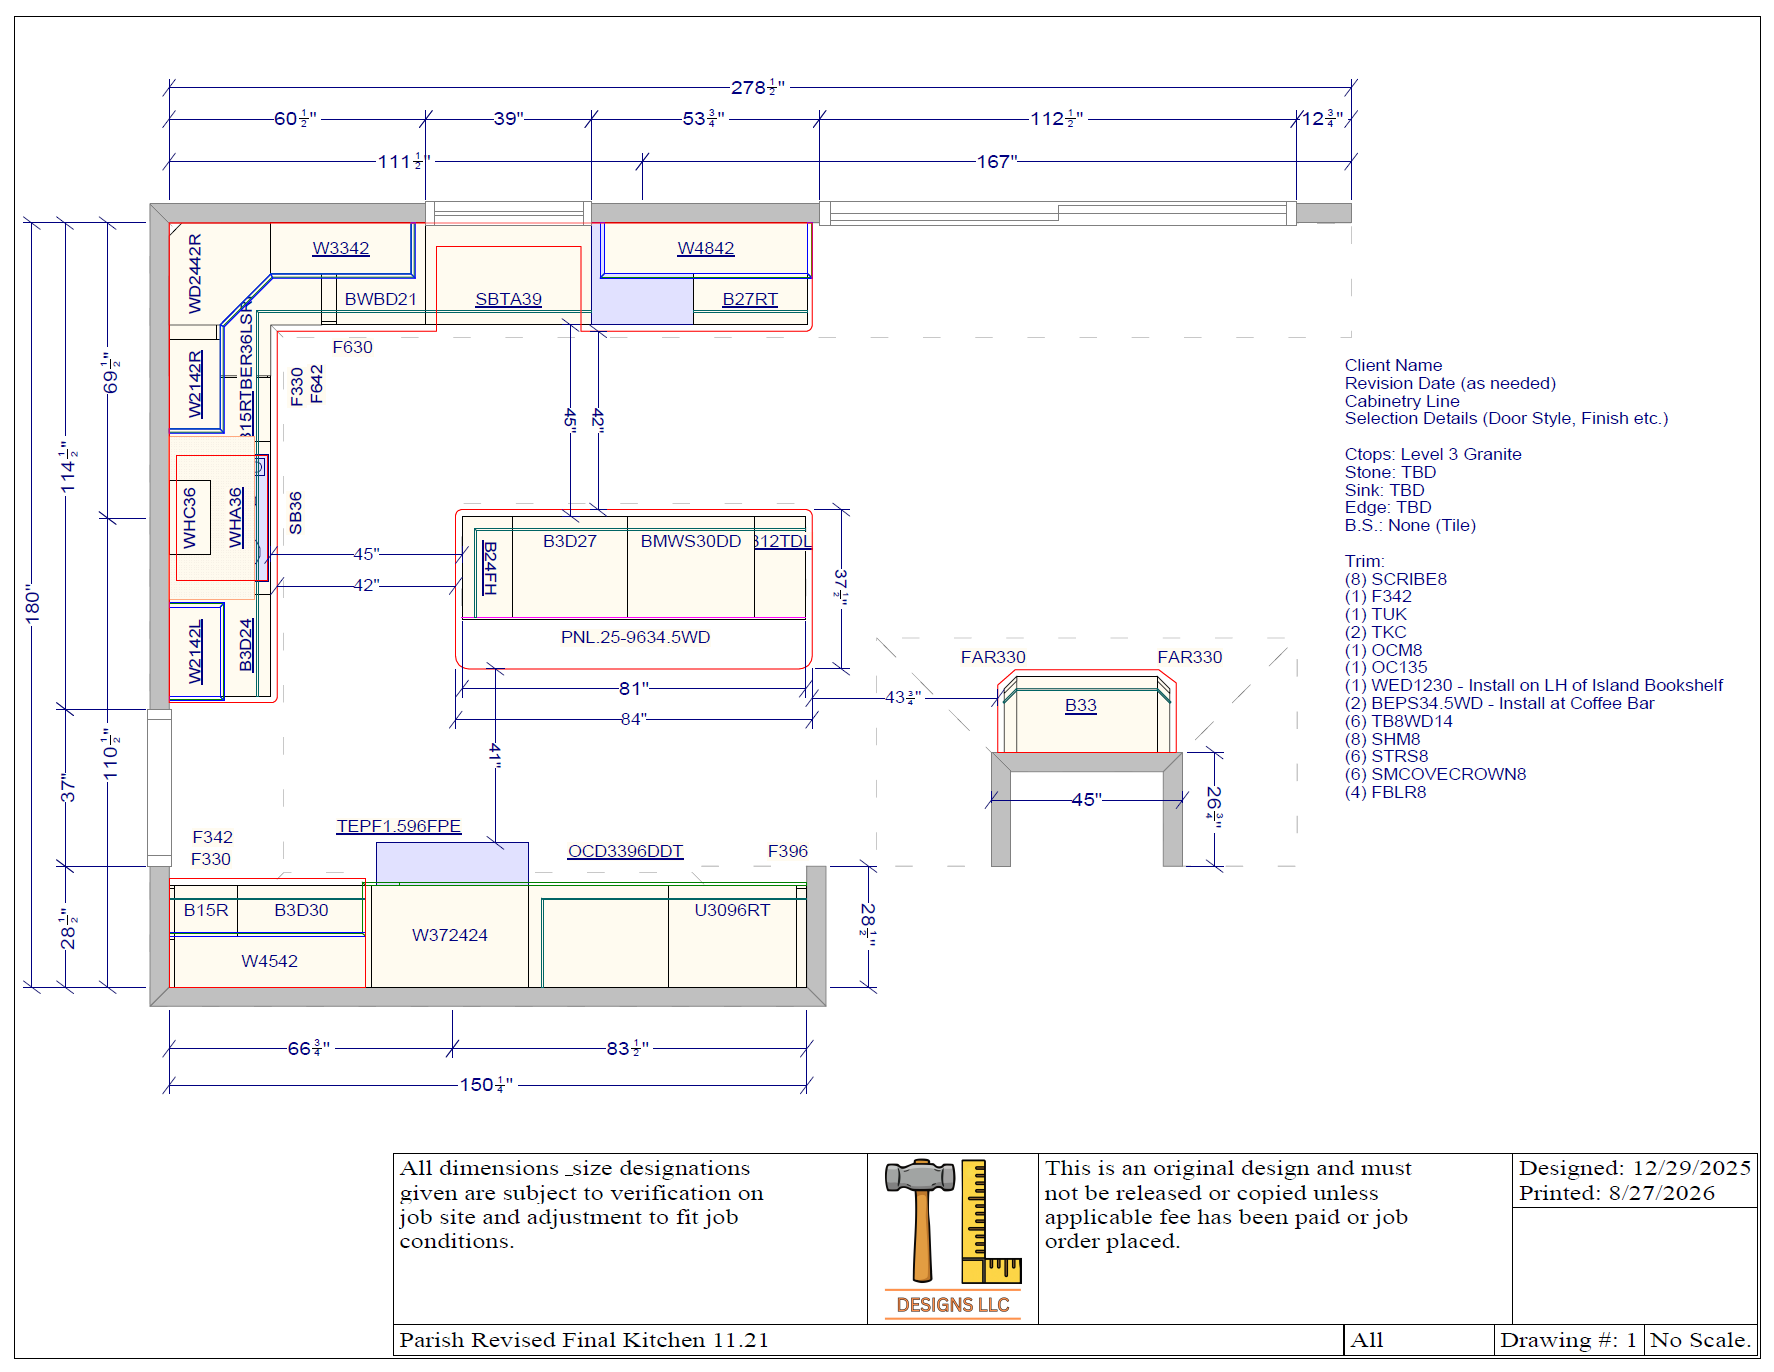The width and height of the screenshot is (1774, 1372).
Task: Select the B24FH island label
Action: (x=489, y=568)
